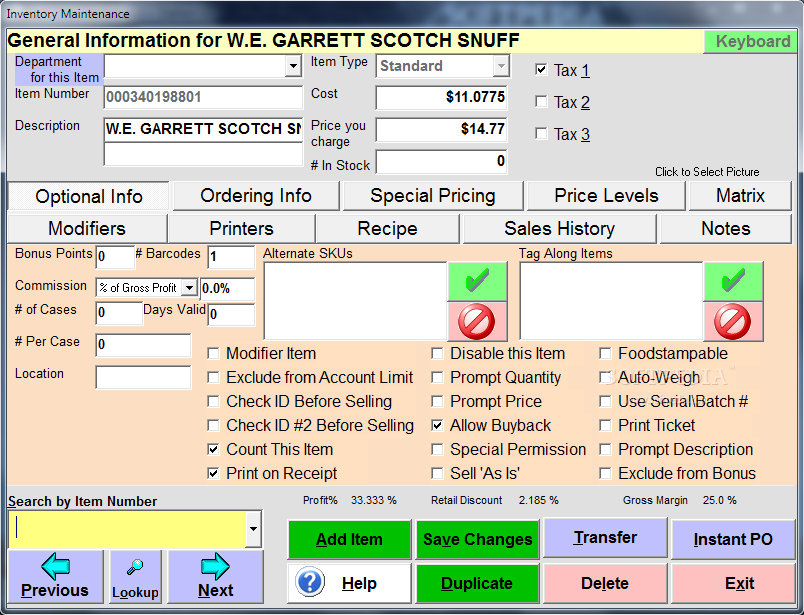
Task: Click the Location input field
Action: [143, 377]
